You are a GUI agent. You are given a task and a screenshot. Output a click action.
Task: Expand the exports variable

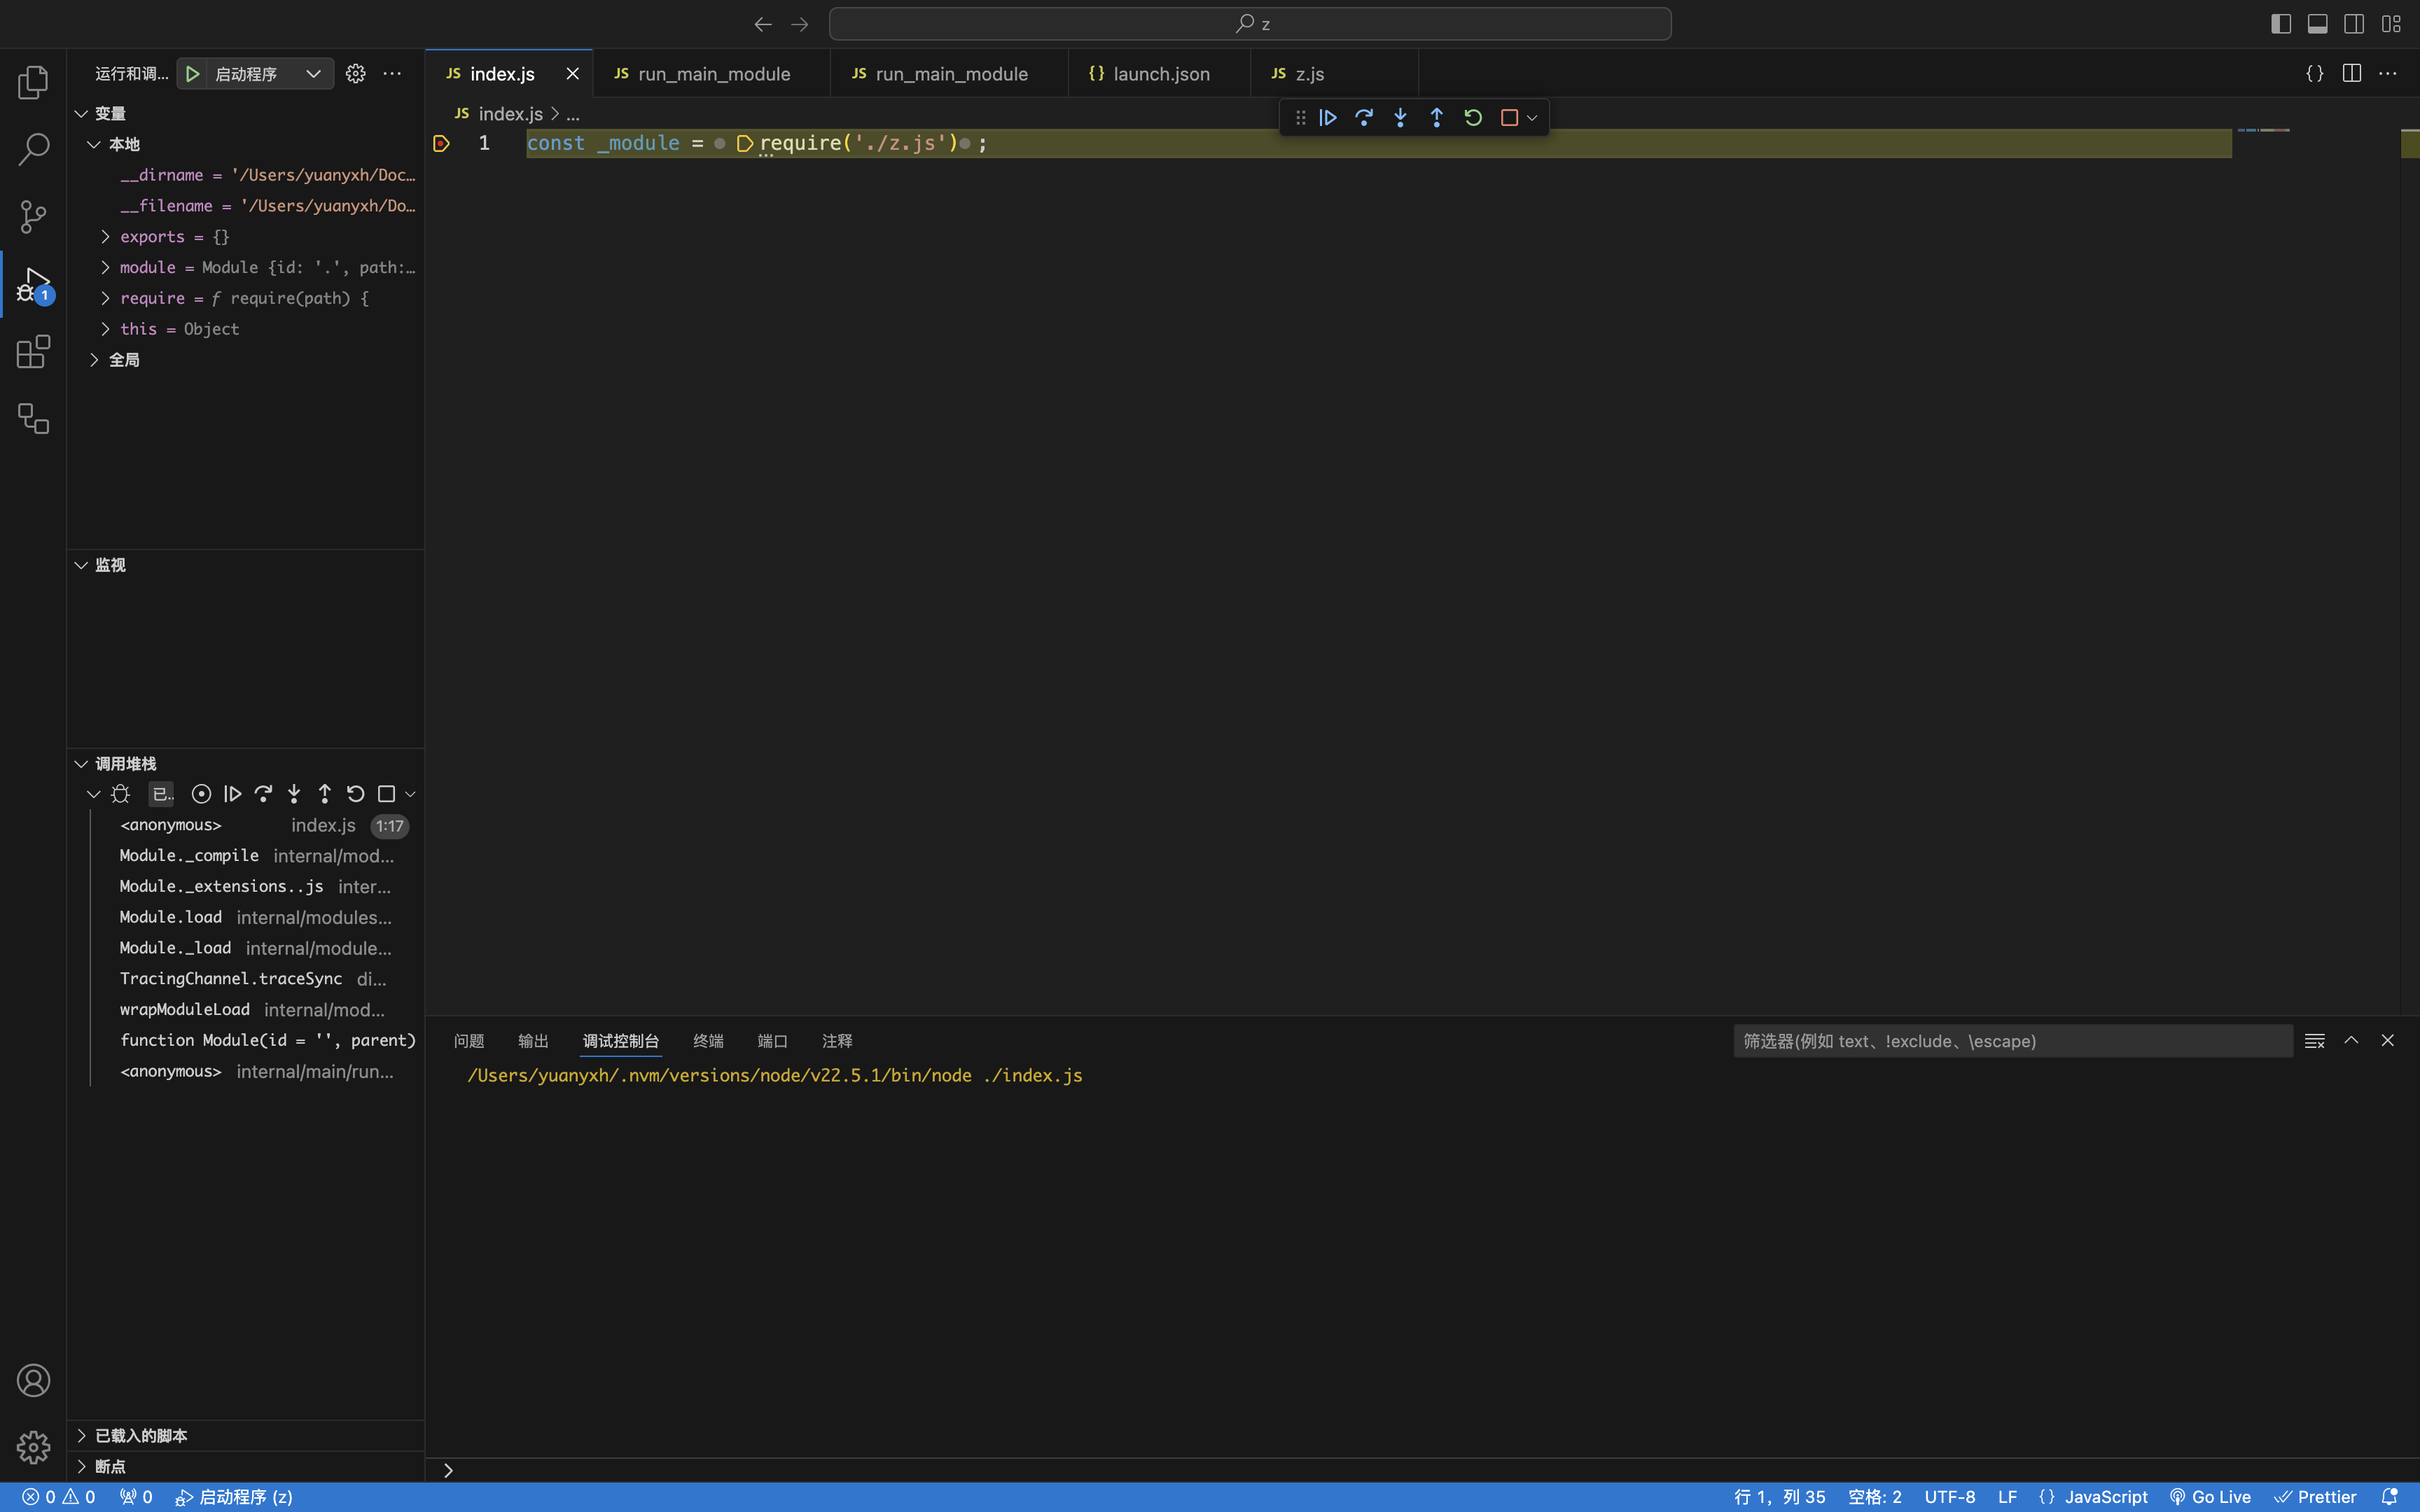(106, 237)
